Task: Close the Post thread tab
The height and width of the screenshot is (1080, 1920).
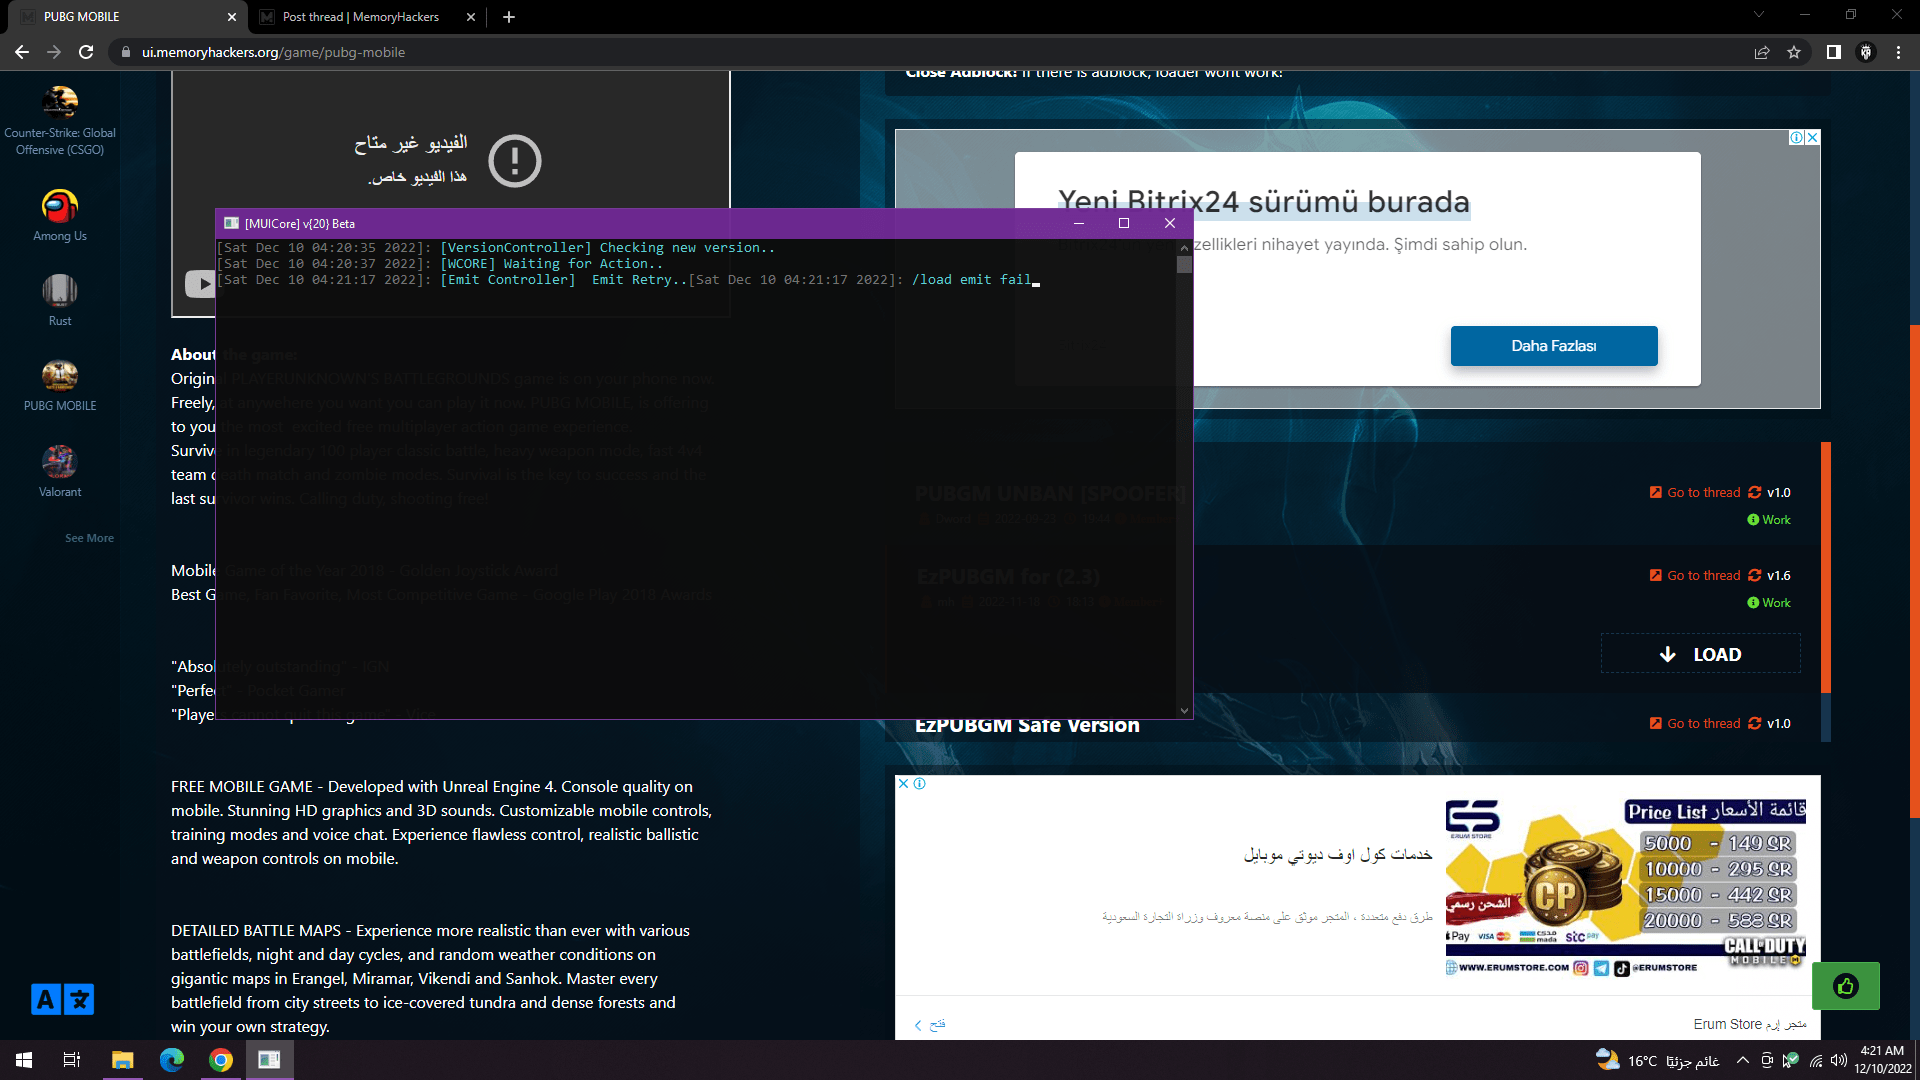Action: 471,17
